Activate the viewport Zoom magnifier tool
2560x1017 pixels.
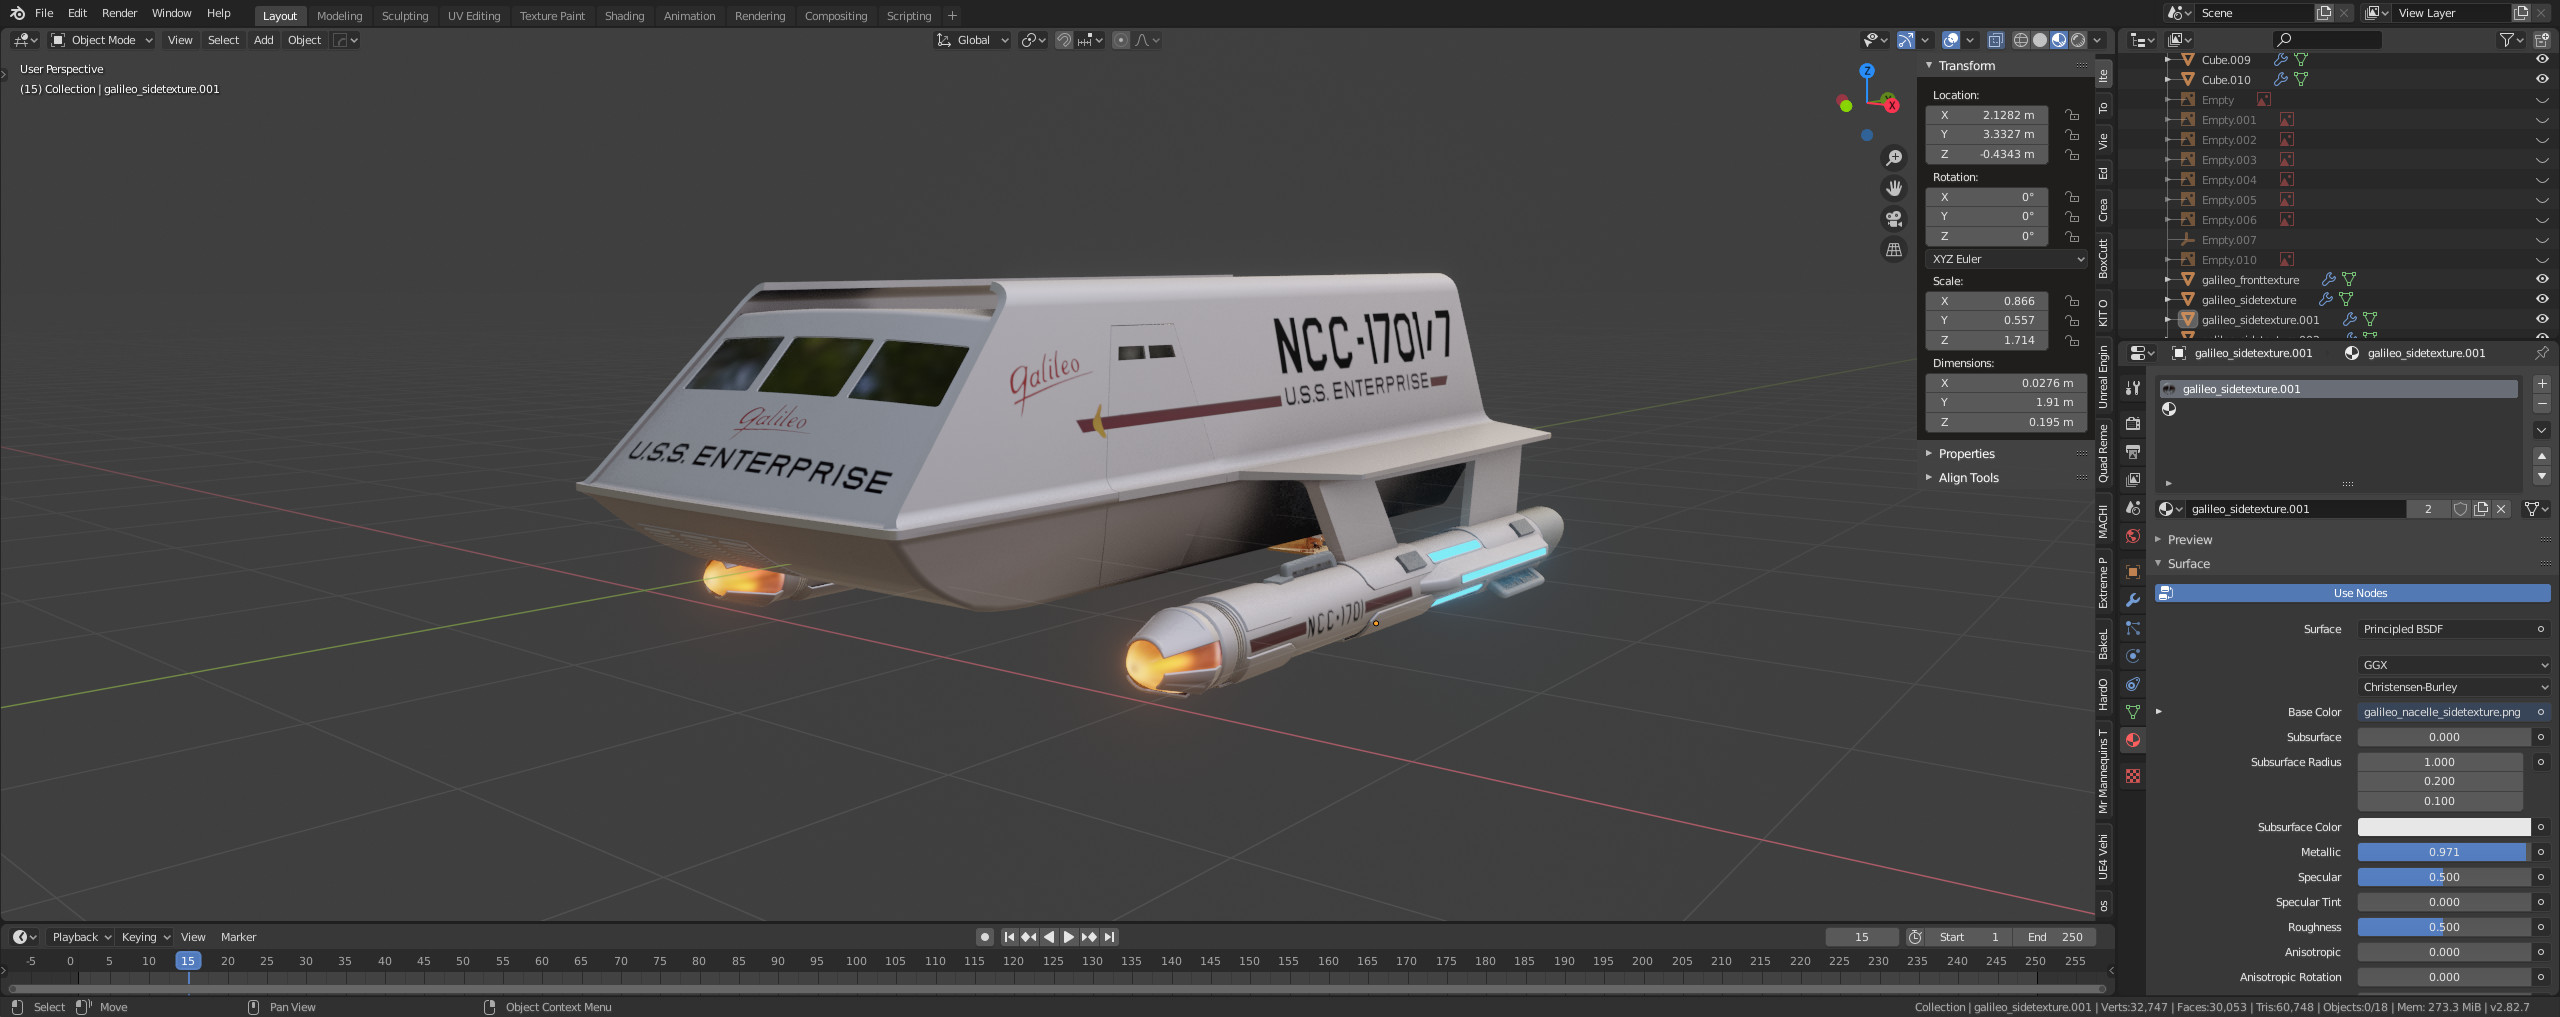coord(1893,157)
